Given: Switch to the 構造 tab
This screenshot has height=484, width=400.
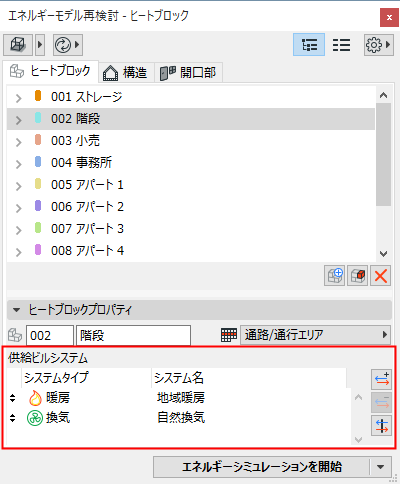Looking at the screenshot, I should pyautogui.click(x=126, y=72).
